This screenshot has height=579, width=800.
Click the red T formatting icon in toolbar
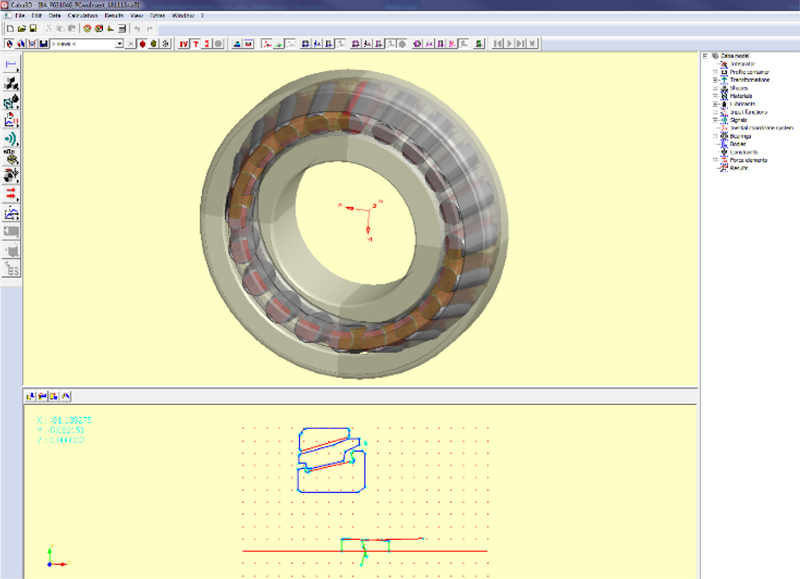[194, 44]
